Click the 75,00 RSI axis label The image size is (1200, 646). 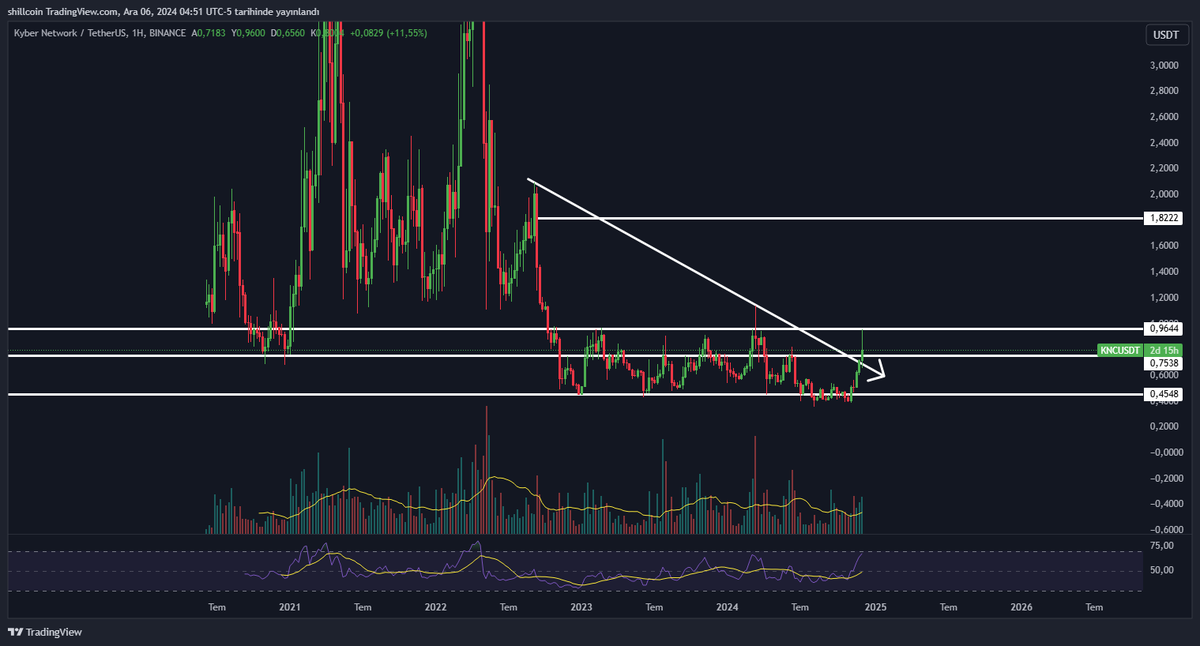[x=1162, y=546]
